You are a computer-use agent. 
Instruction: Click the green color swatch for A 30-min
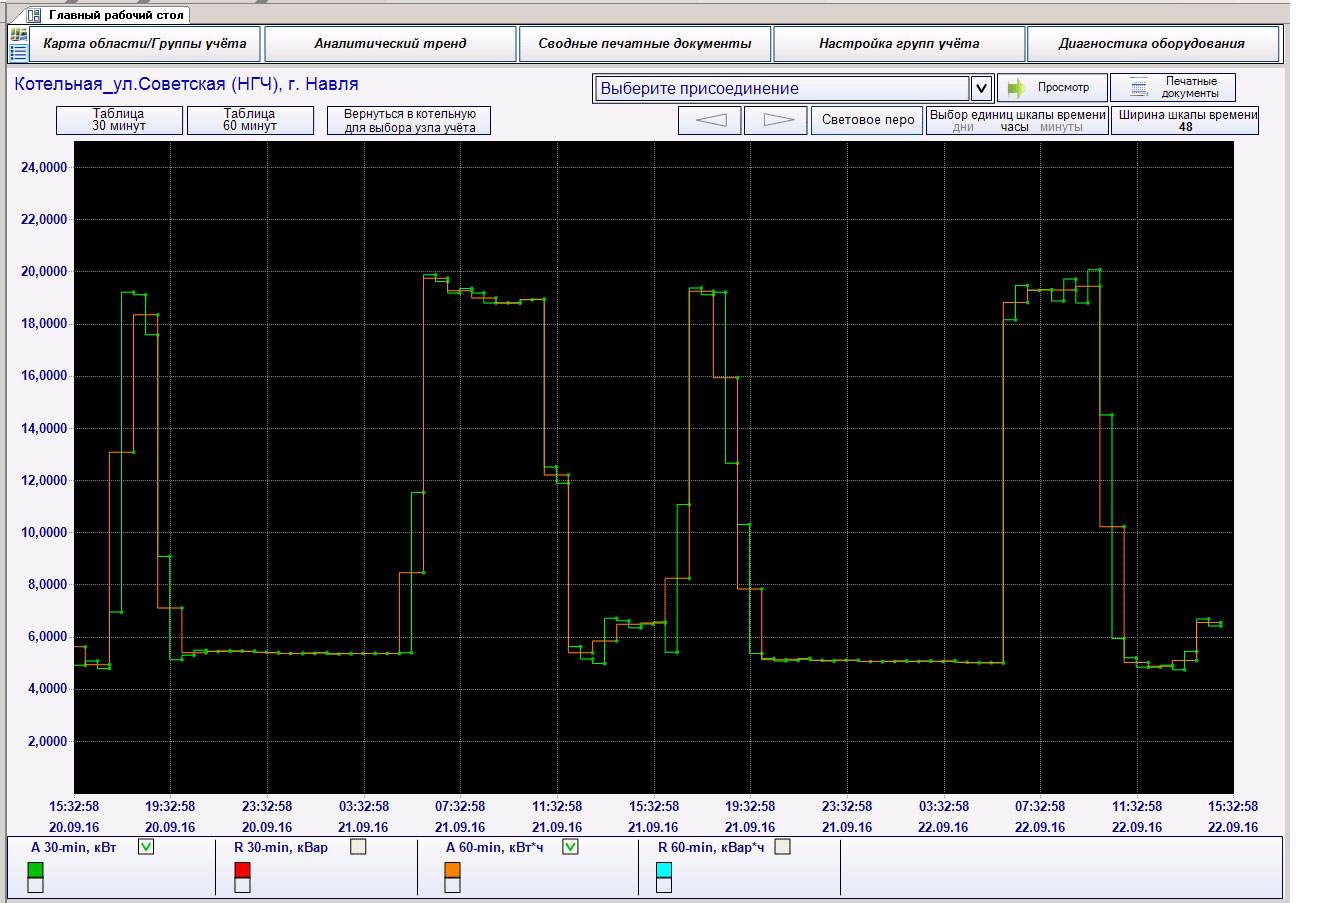35,870
